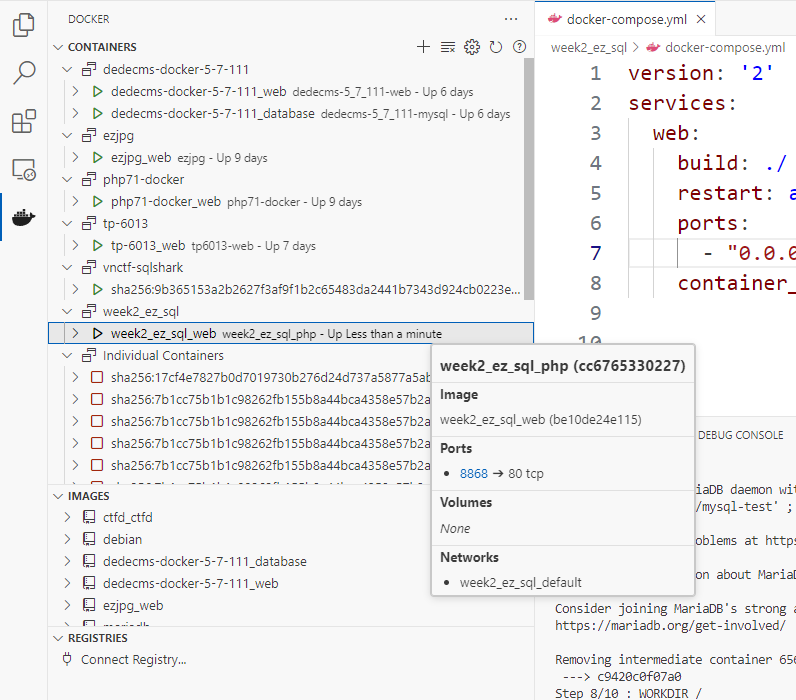Screen dimensions: 796x700
Task: Select the docker-compose.yml editor tab
Action: tap(628, 19)
